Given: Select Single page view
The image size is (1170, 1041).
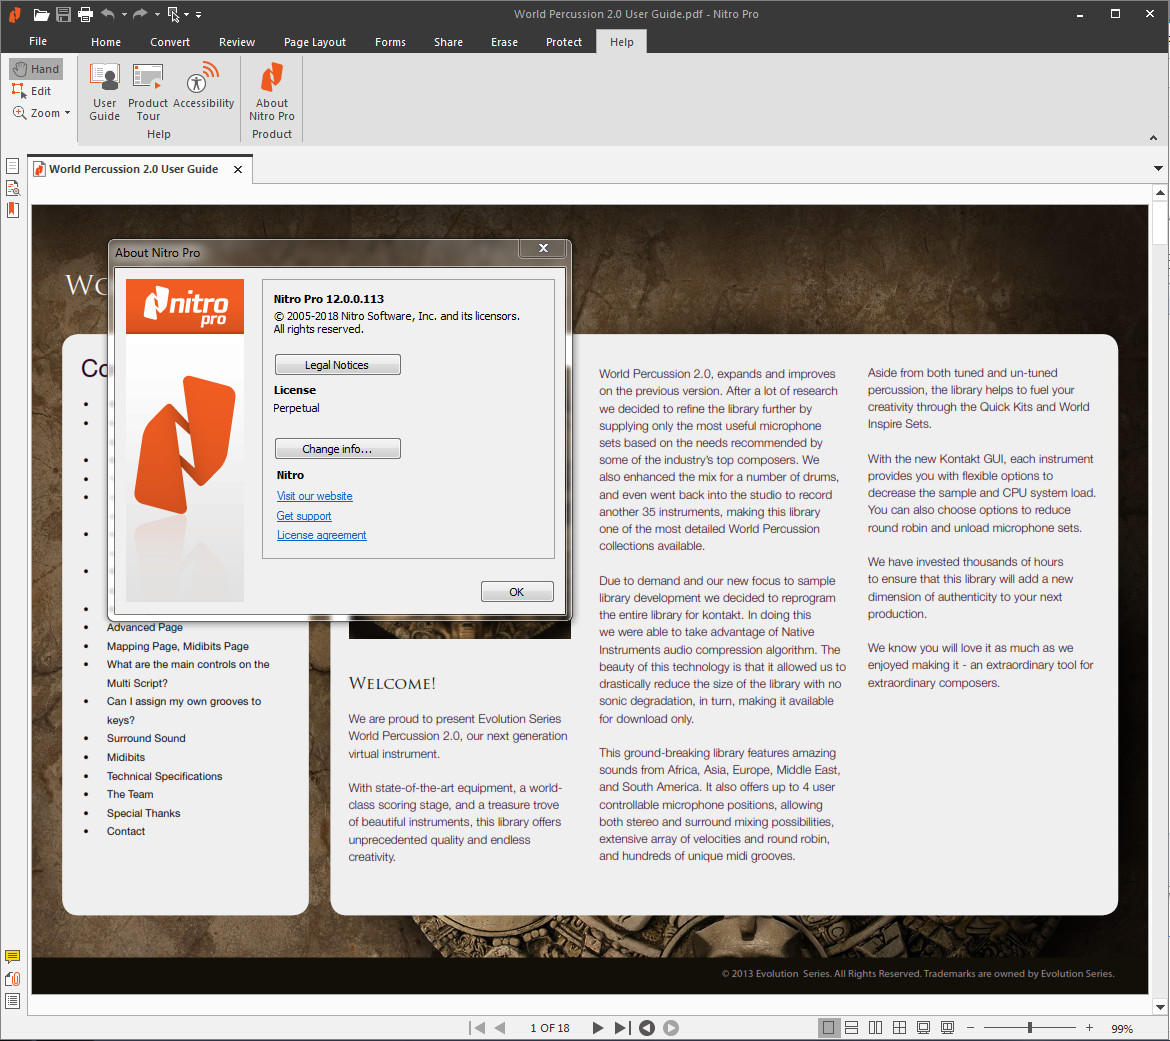Looking at the screenshot, I should click(828, 1028).
